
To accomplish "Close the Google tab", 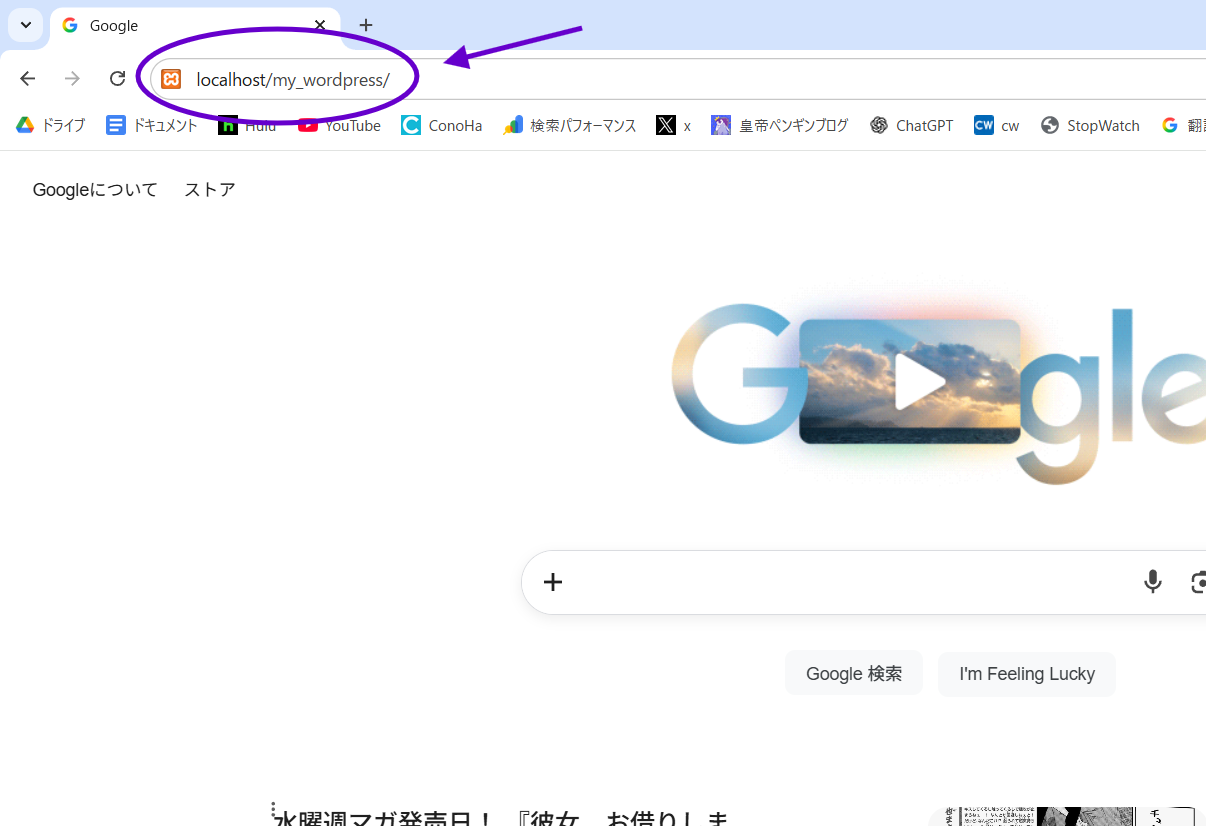I will [320, 25].
